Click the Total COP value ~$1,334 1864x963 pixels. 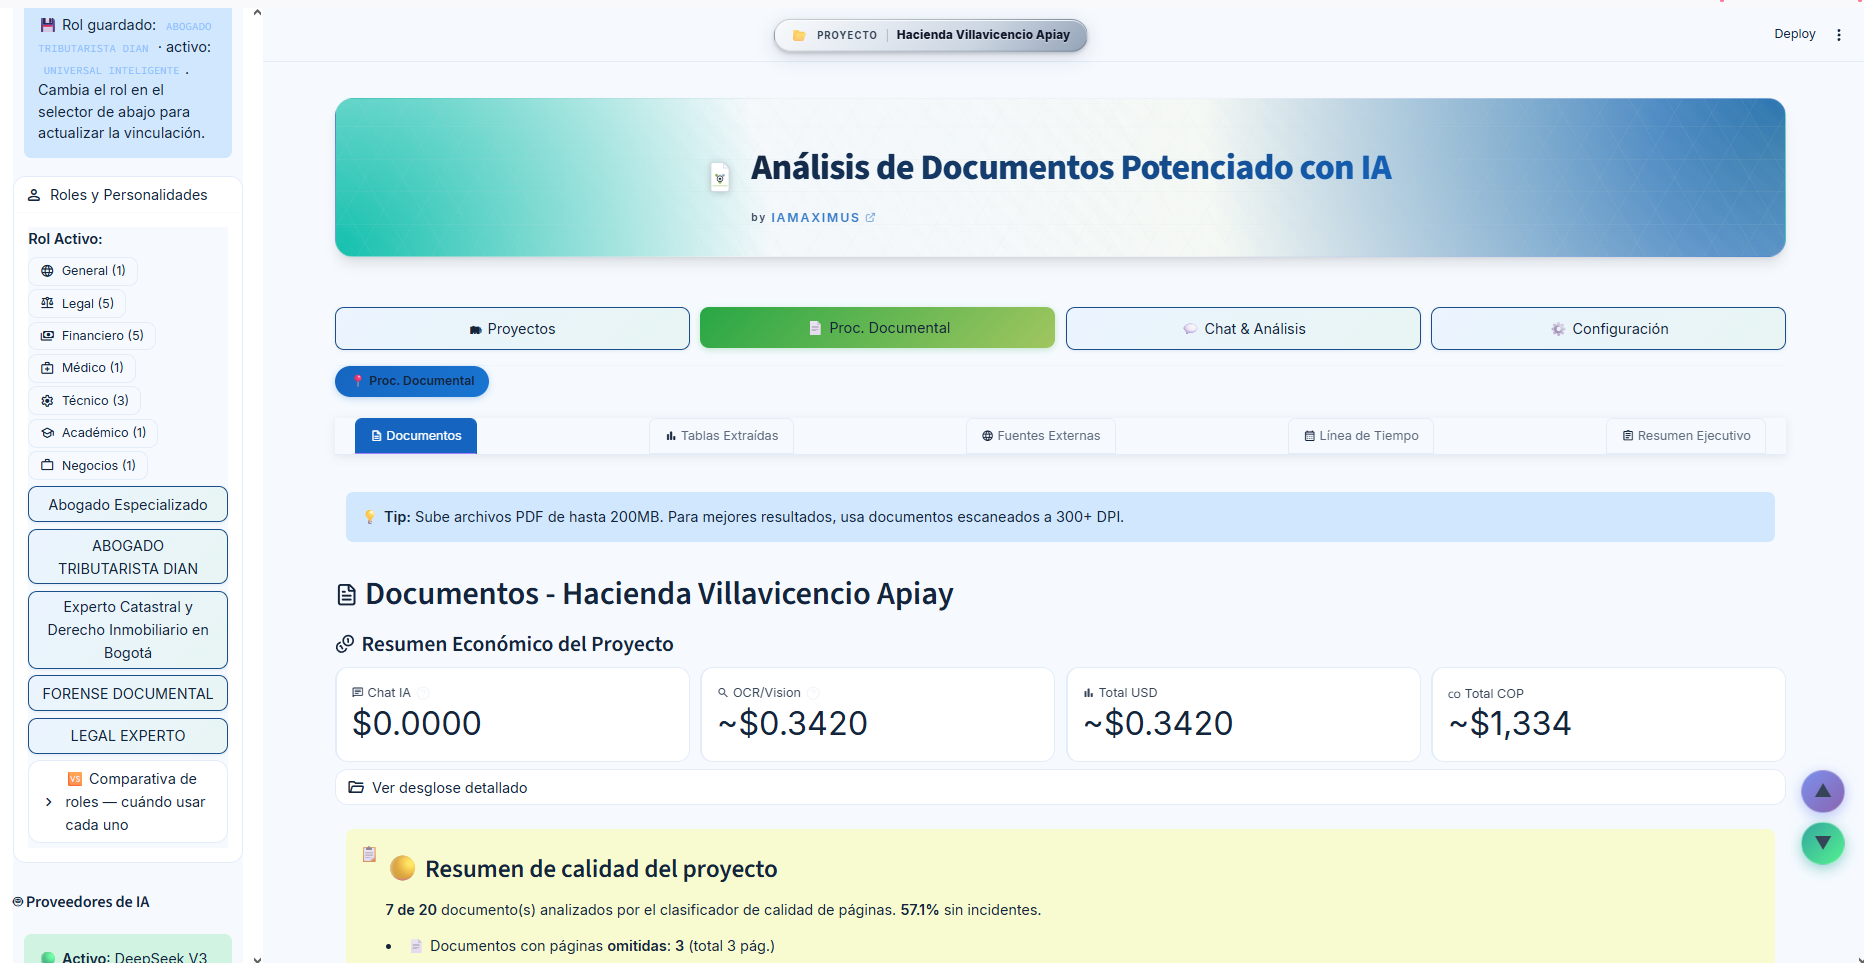pyautogui.click(x=1510, y=723)
